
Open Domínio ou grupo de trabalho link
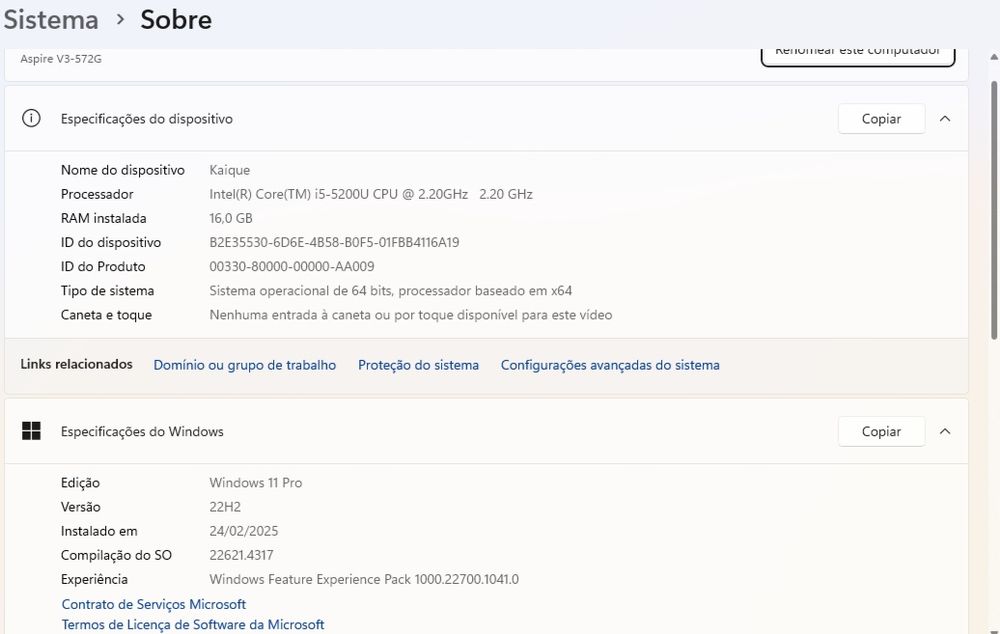(245, 365)
